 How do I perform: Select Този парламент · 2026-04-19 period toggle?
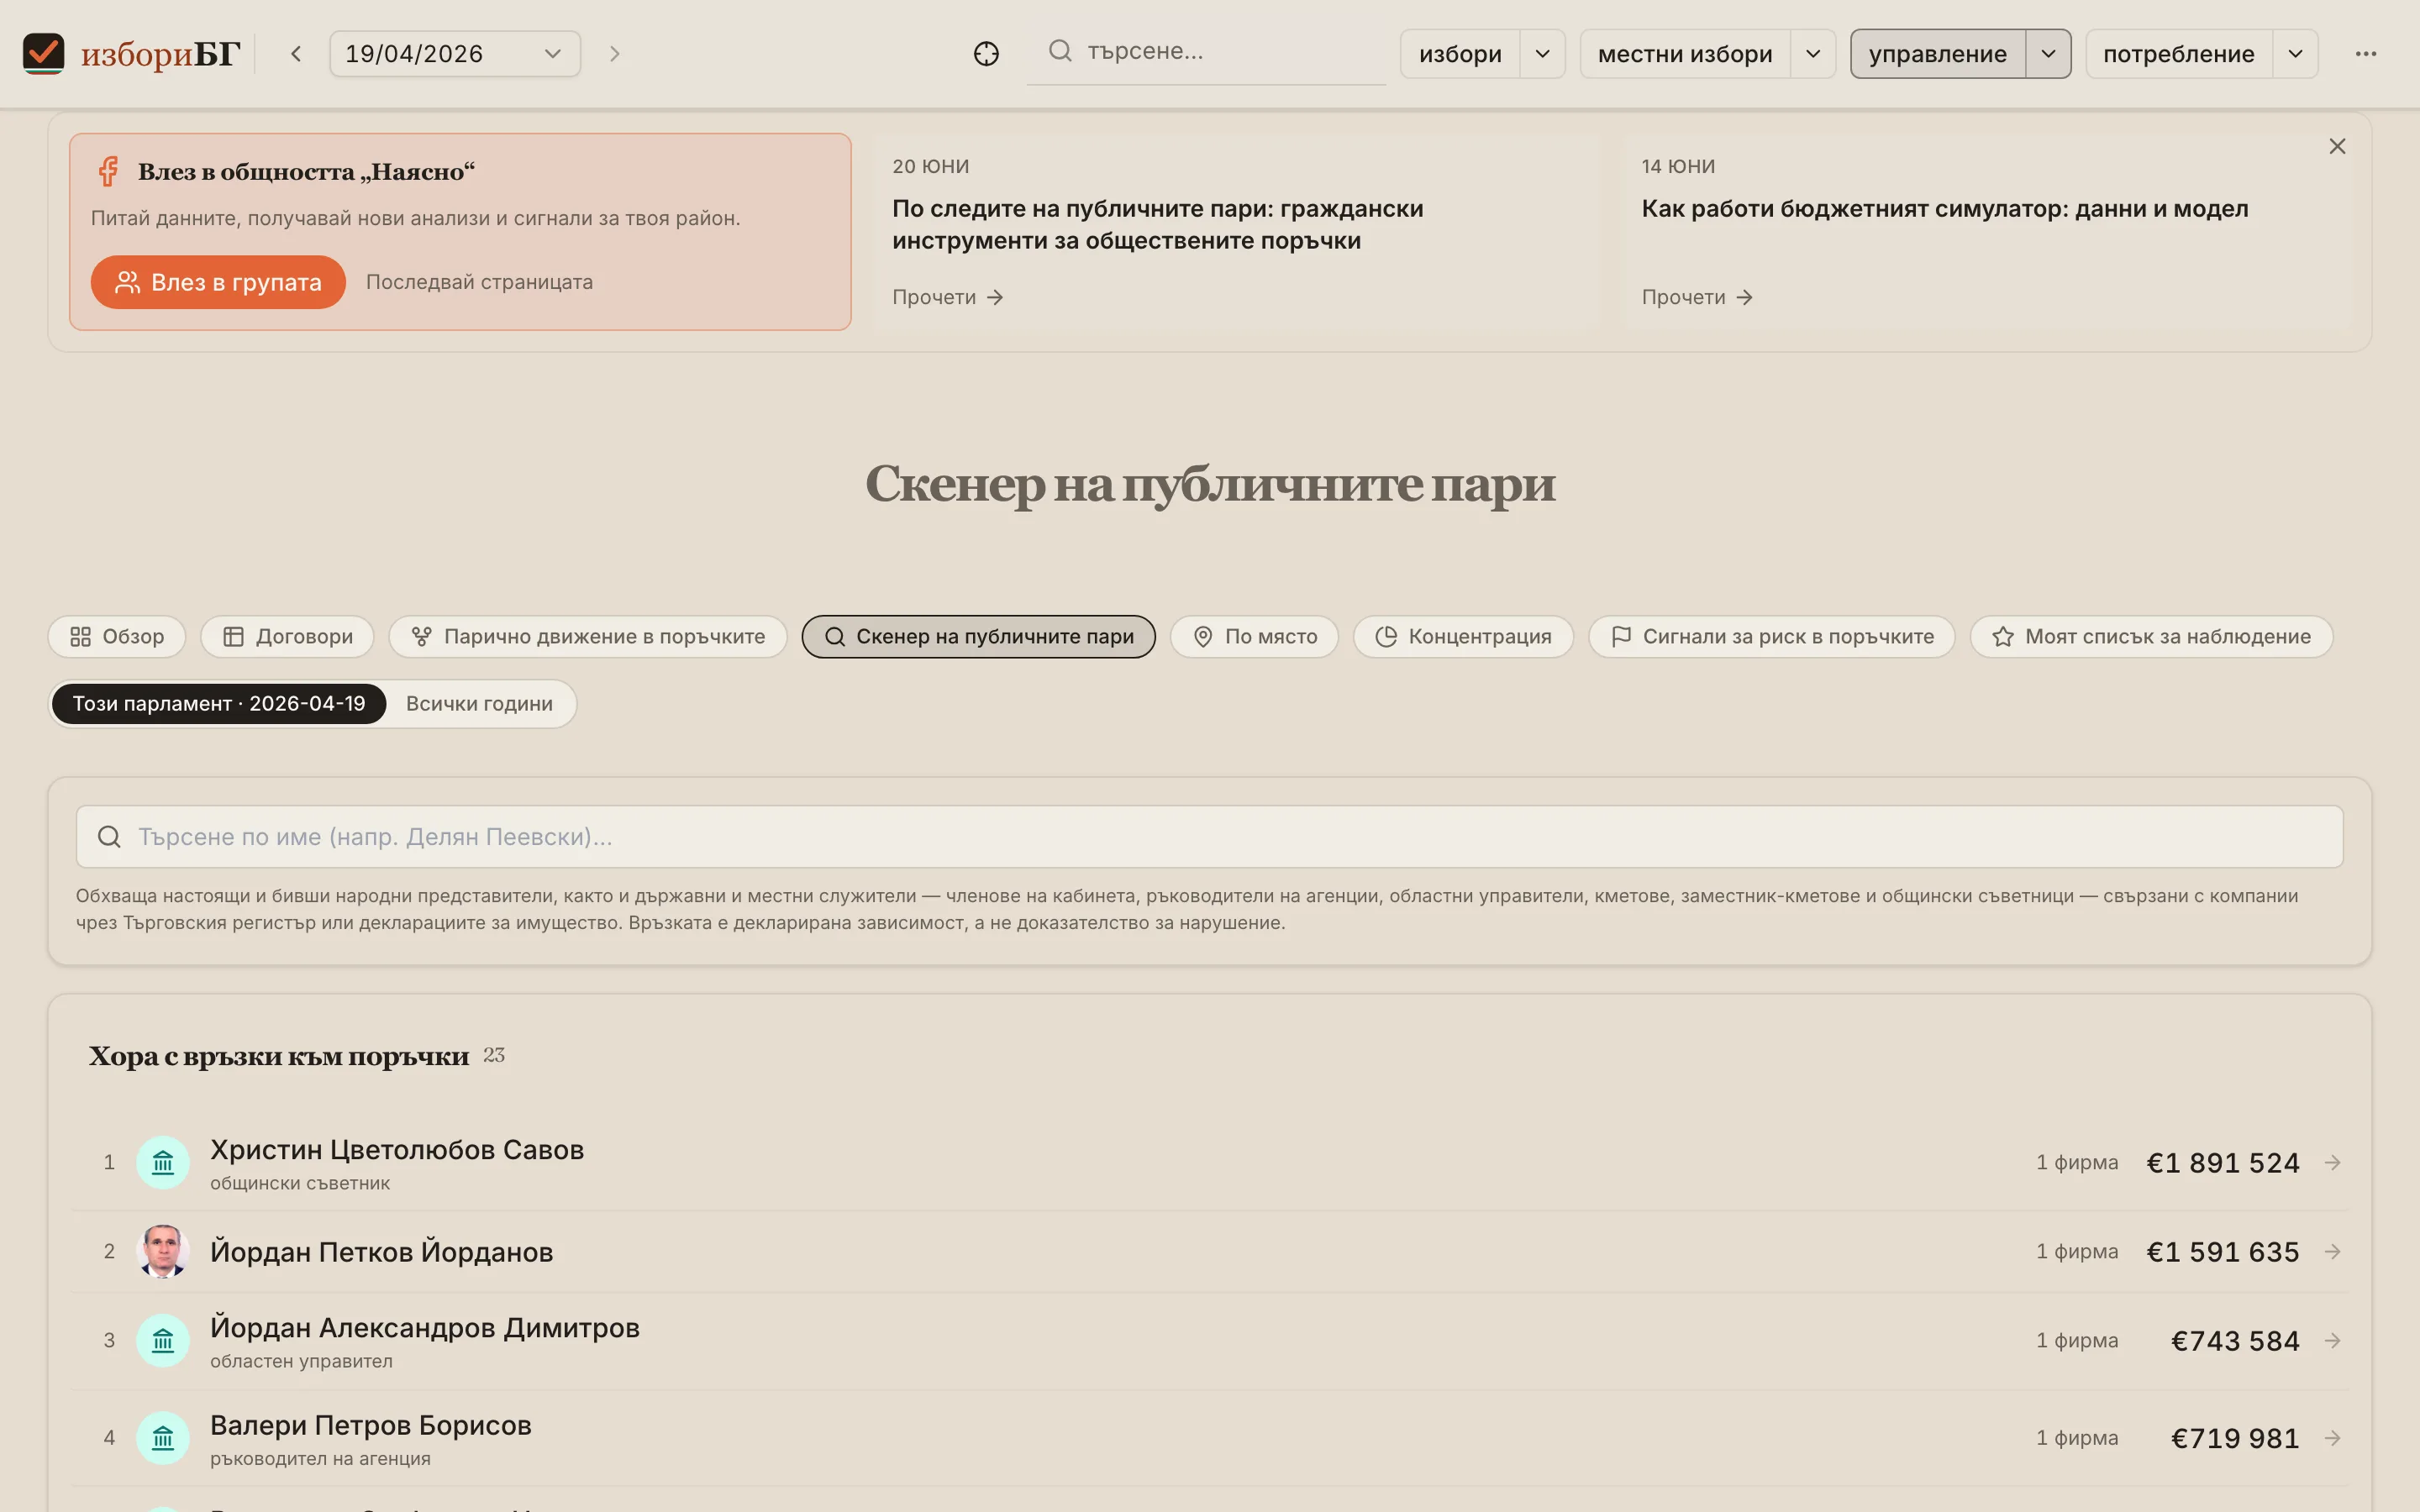tap(219, 704)
